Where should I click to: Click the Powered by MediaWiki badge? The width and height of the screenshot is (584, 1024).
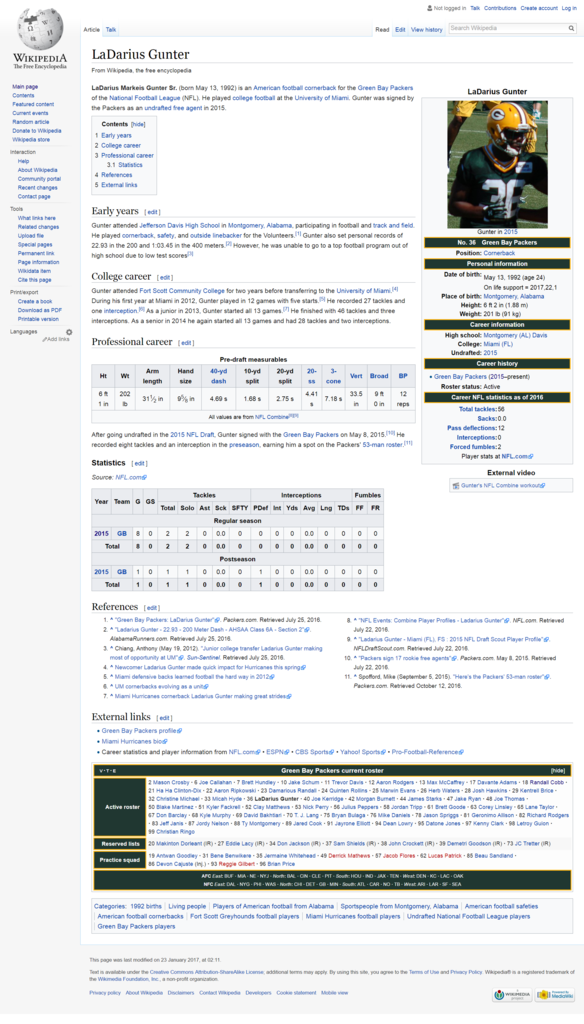(555, 995)
